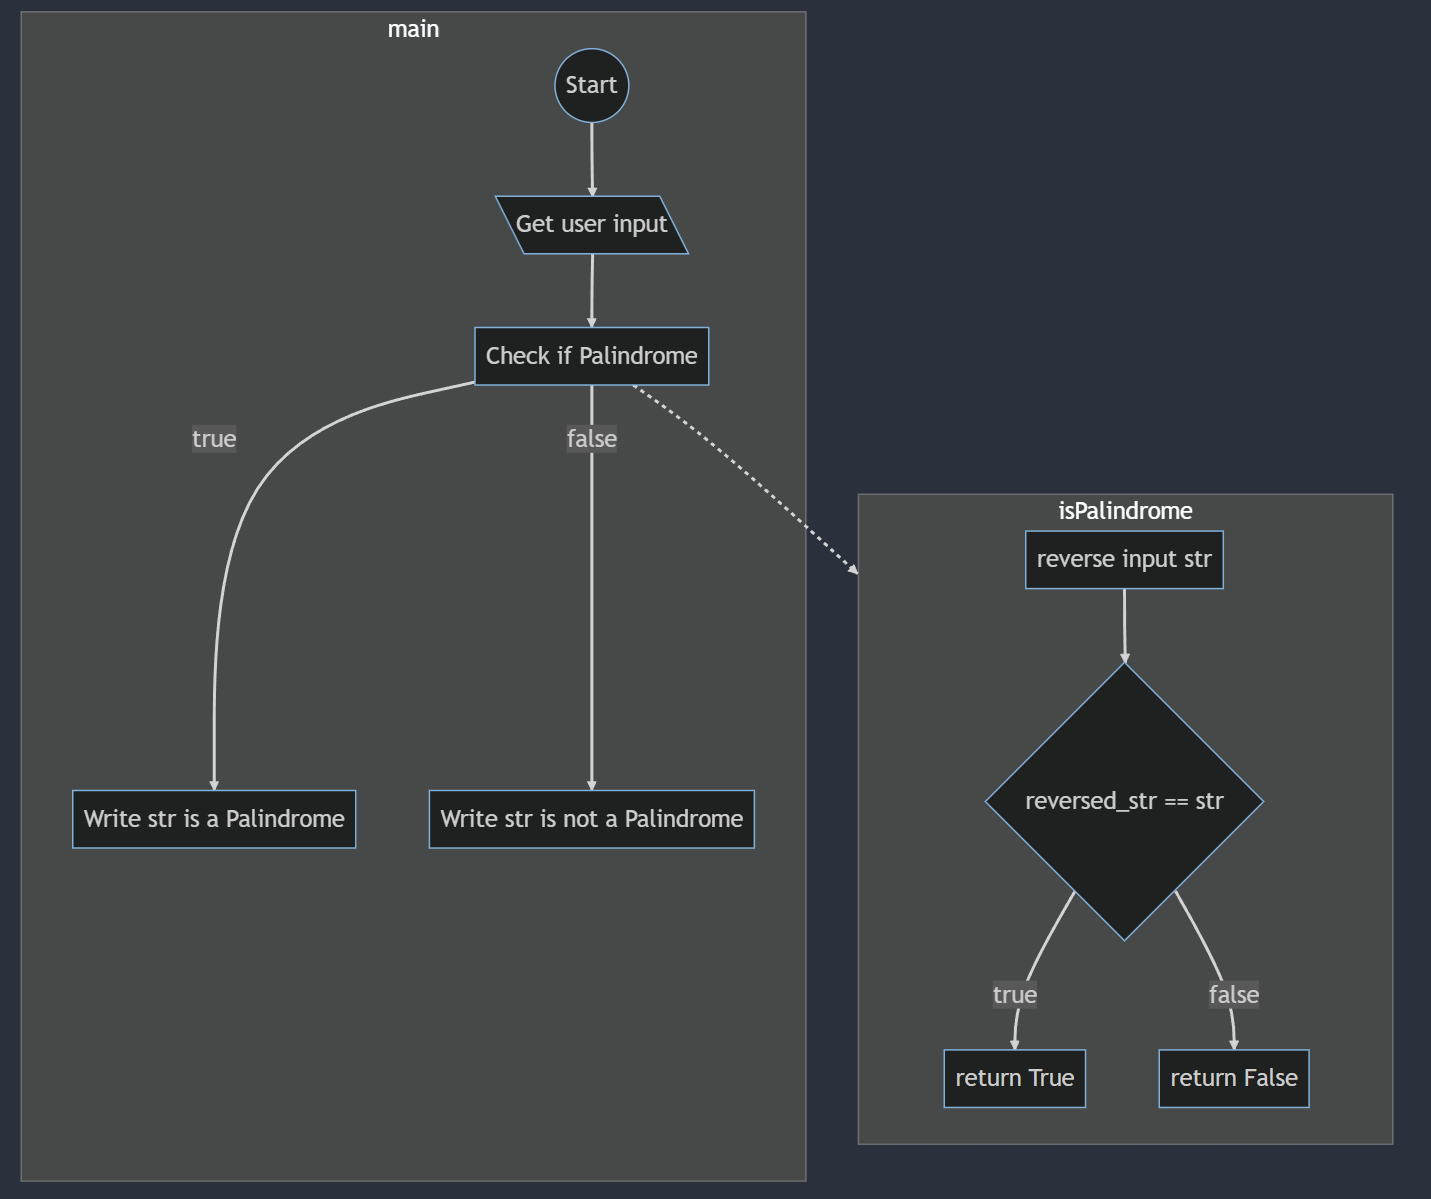The image size is (1431, 1199).
Task: Click the true label under Check if Palindrome
Action: pyautogui.click(x=213, y=438)
